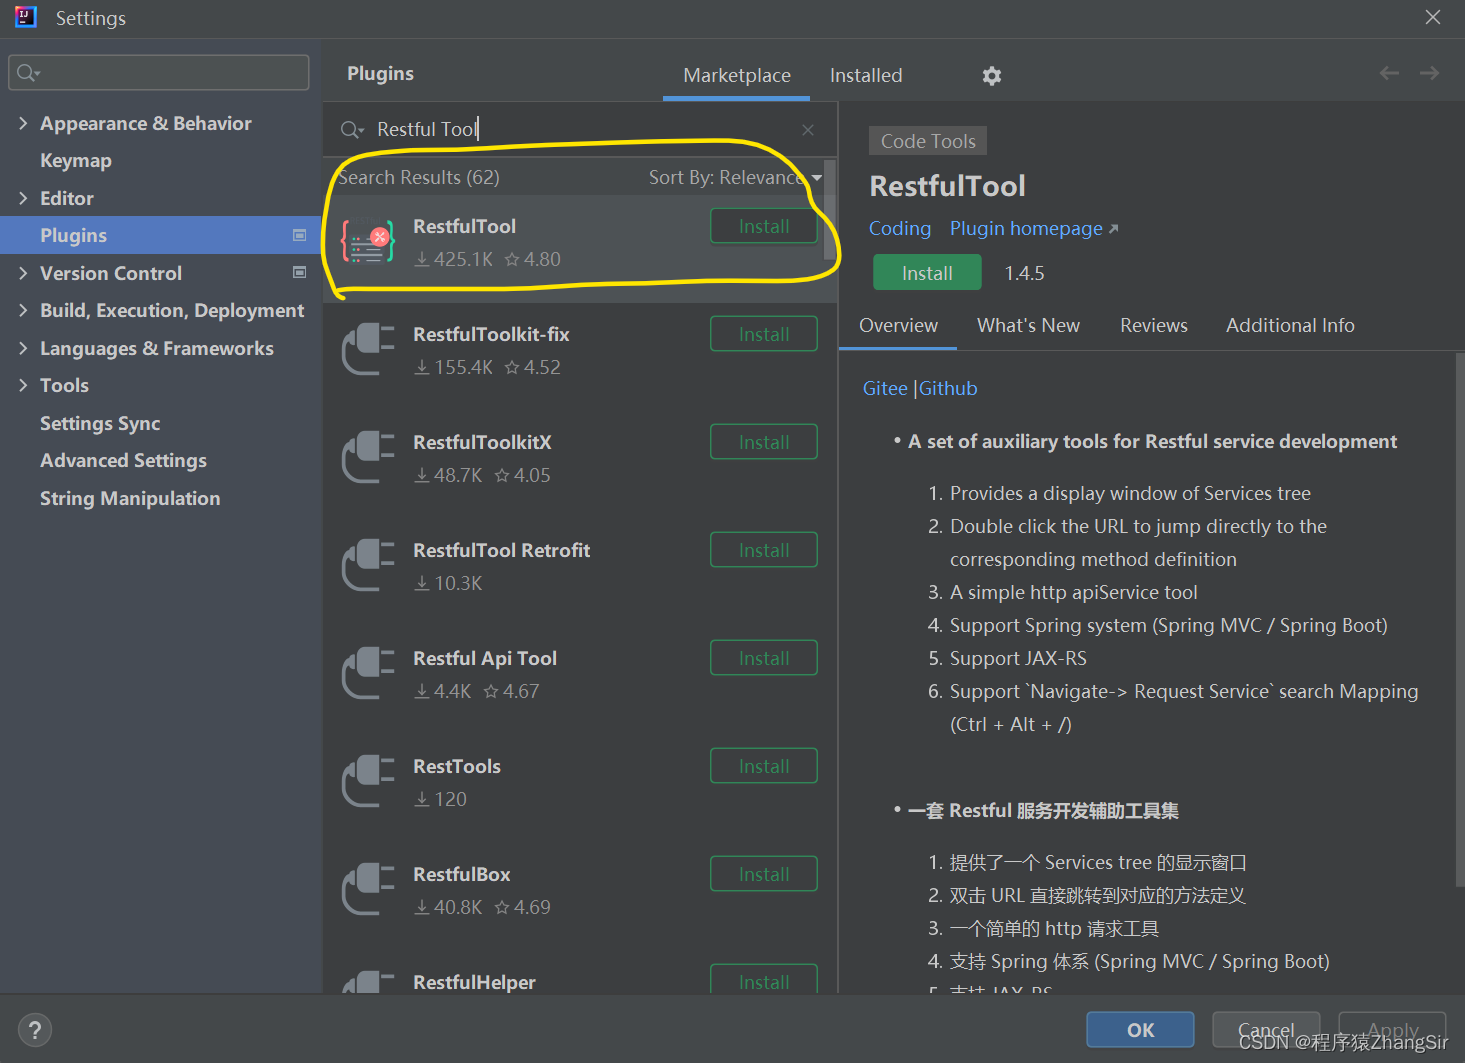This screenshot has width=1465, height=1063.
Task: Click the RestfulTool plugin icon
Action: pyautogui.click(x=367, y=241)
